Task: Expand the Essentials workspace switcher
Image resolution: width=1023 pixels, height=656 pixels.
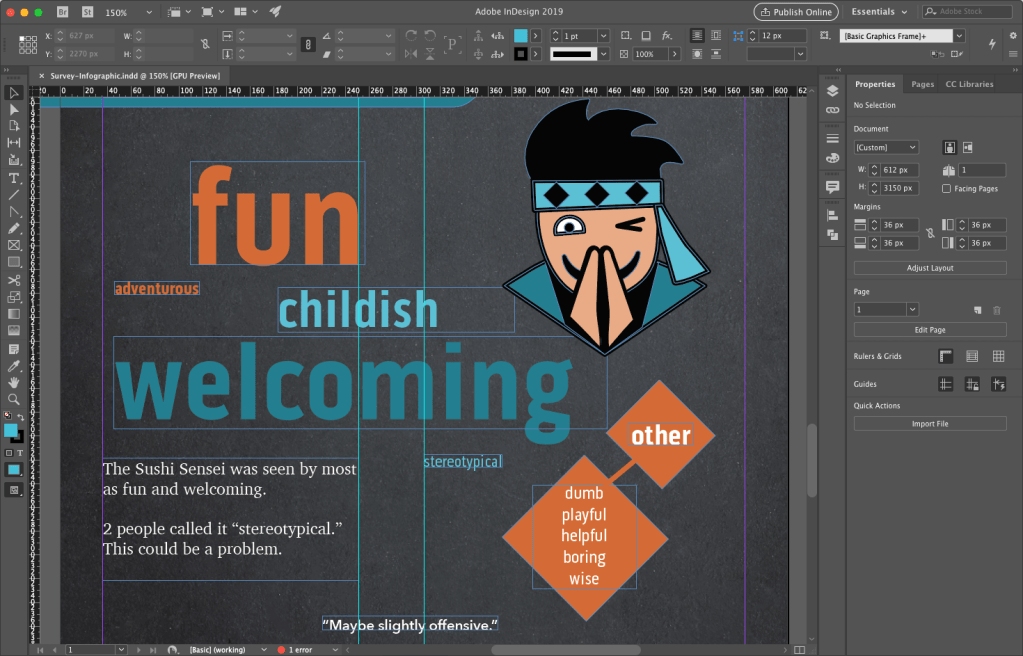Action: [878, 11]
